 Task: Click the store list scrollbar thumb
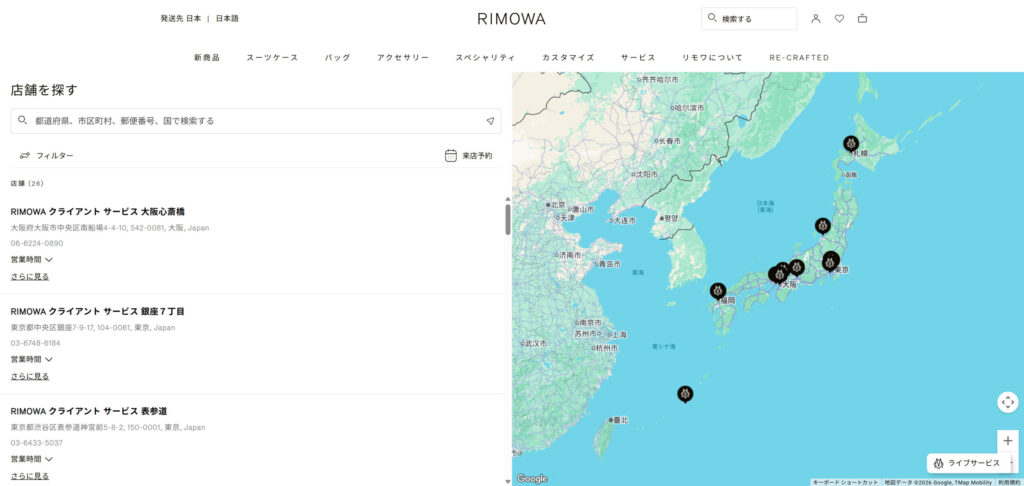point(508,219)
